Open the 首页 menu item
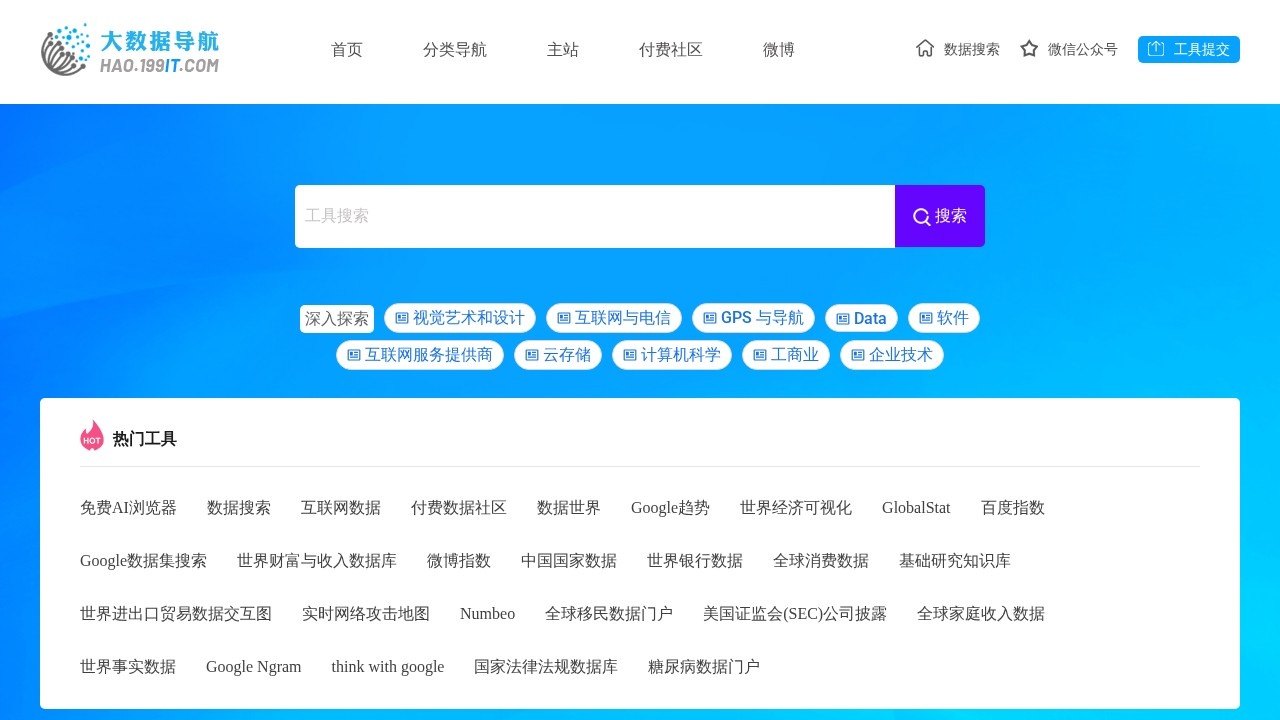 pyautogui.click(x=347, y=50)
